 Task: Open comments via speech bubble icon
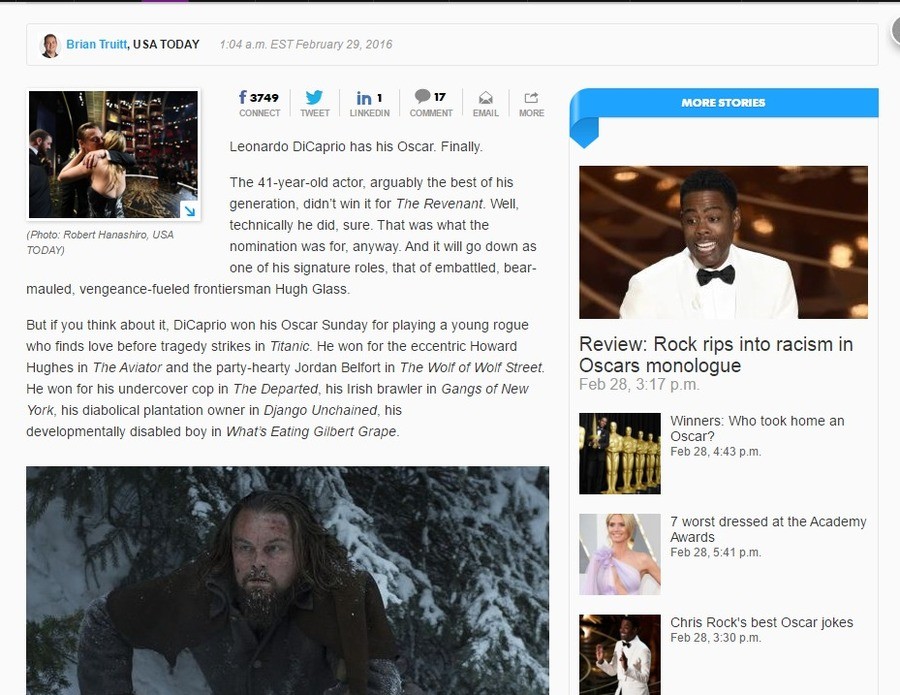click(x=422, y=96)
